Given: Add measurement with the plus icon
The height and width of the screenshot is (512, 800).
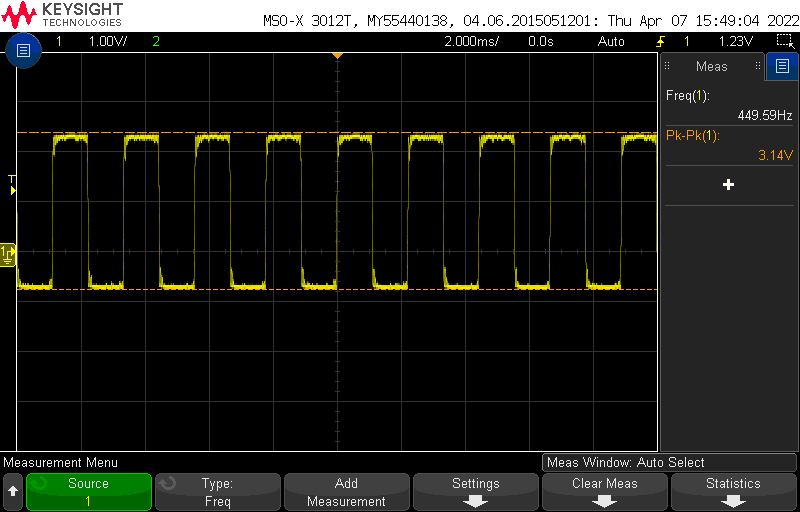Looking at the screenshot, I should pyautogui.click(x=728, y=185).
